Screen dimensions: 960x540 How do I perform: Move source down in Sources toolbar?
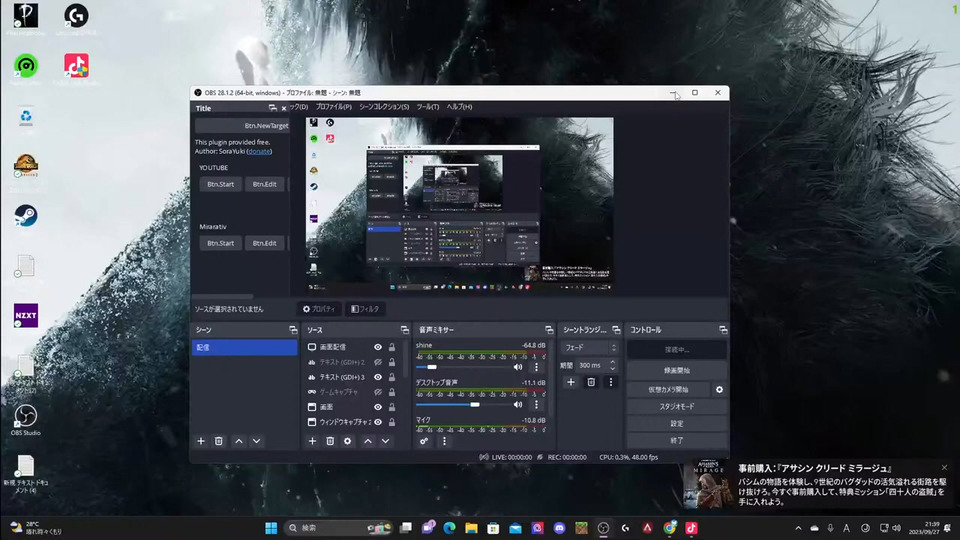386,441
